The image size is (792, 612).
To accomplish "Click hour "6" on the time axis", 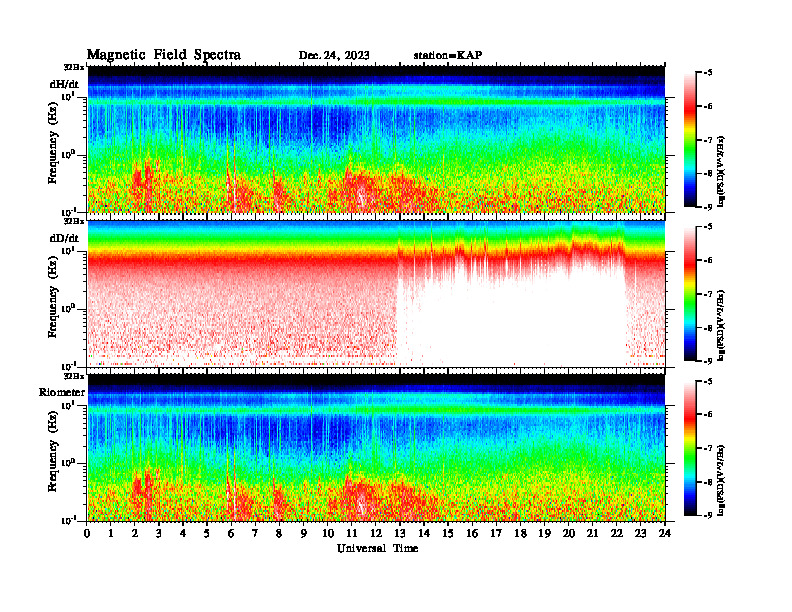I will coord(231,533).
